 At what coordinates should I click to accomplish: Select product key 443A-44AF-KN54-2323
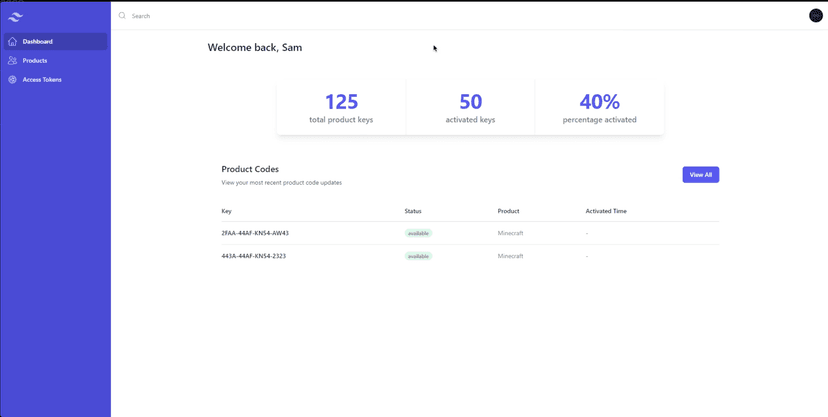pos(253,256)
